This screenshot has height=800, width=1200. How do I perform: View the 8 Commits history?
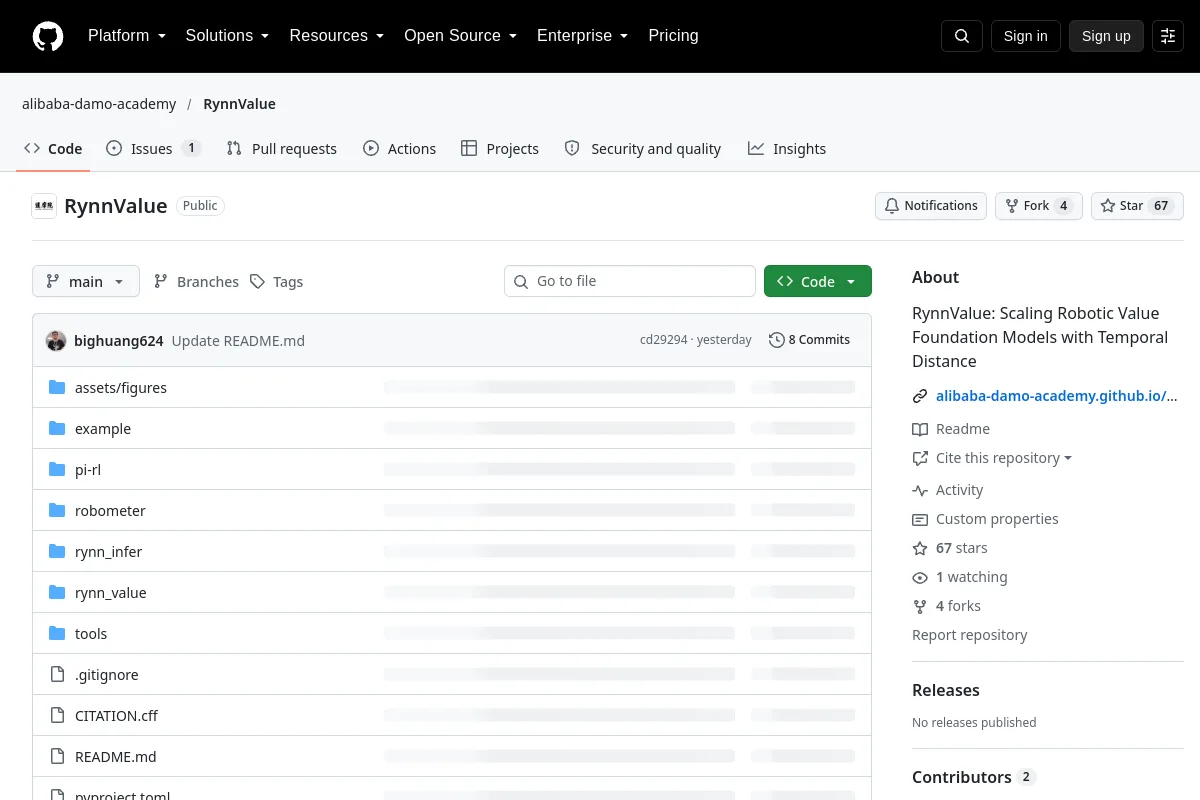(x=809, y=340)
